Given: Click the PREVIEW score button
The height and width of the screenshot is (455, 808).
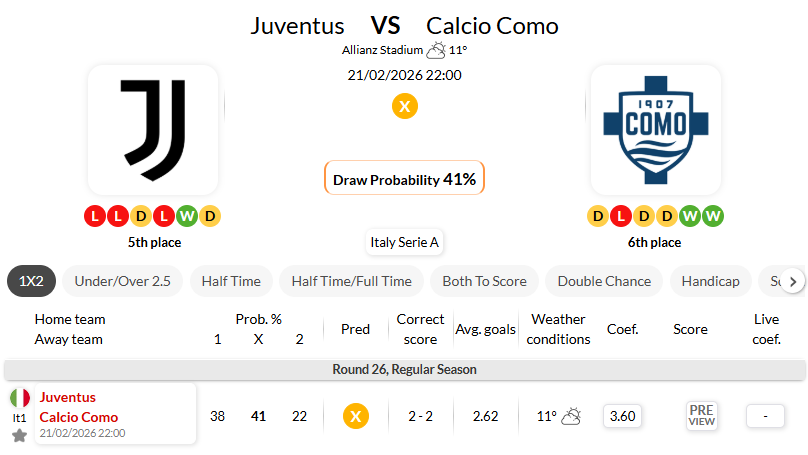Looking at the screenshot, I should [x=702, y=416].
